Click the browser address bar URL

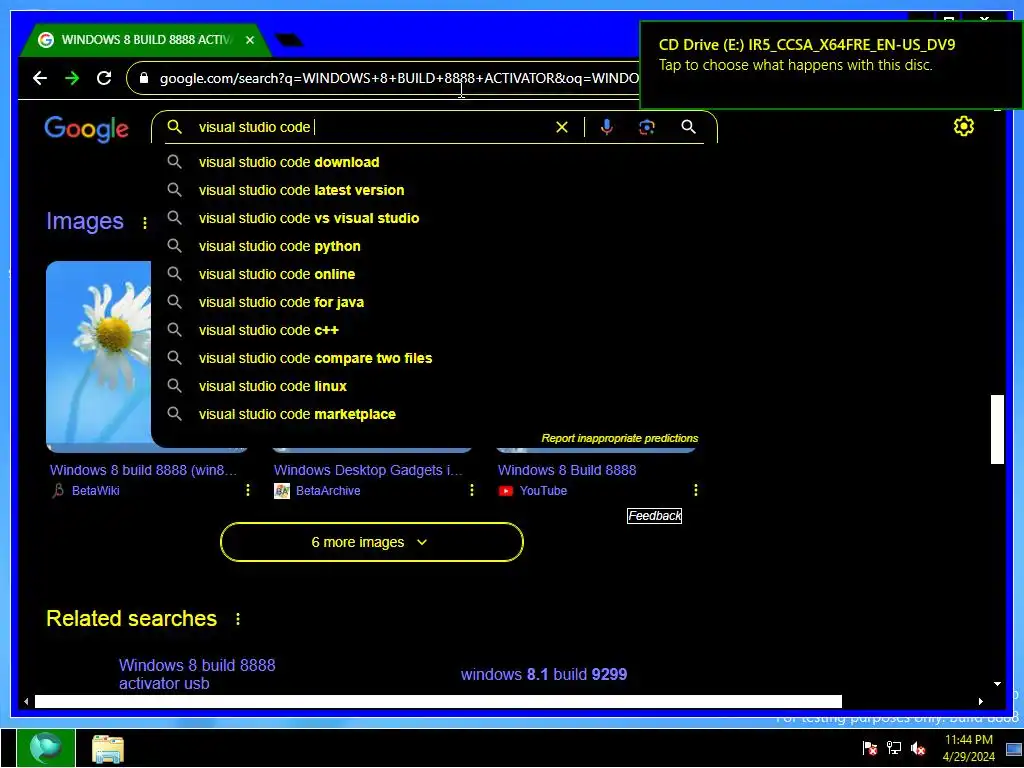coord(398,78)
